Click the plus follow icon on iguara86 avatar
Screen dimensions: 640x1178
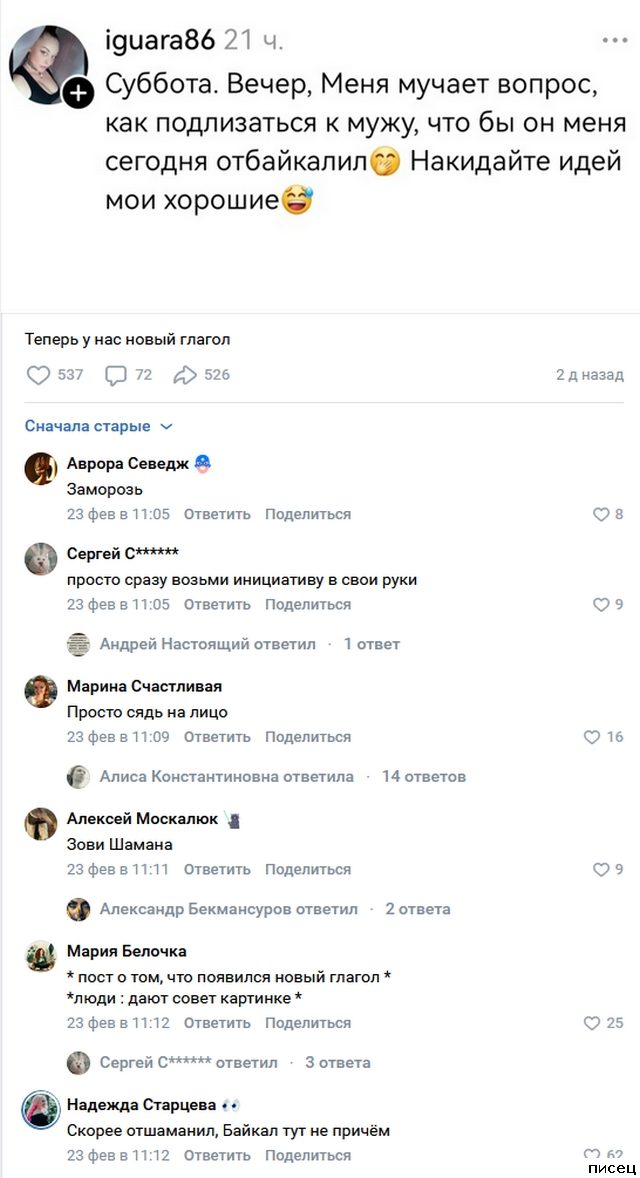pos(78,93)
